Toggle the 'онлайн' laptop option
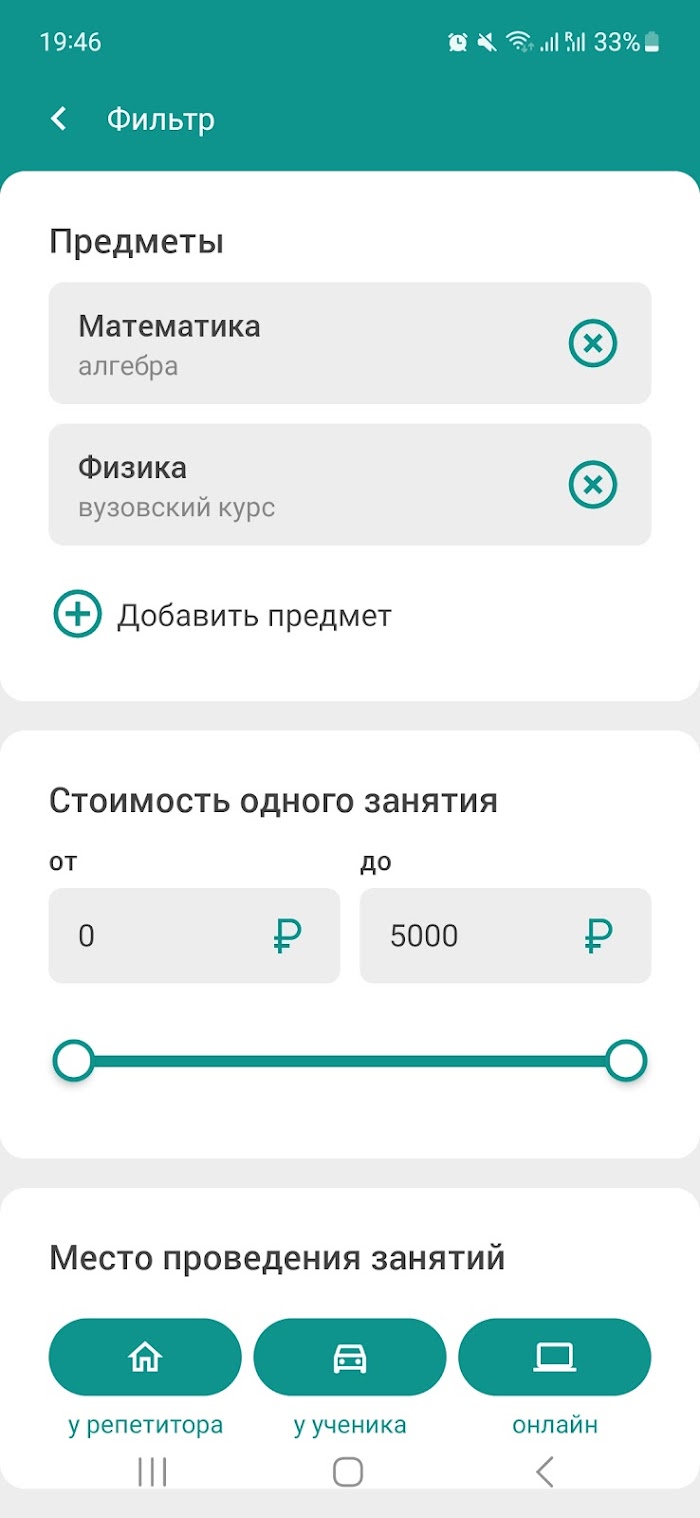 [554, 1357]
